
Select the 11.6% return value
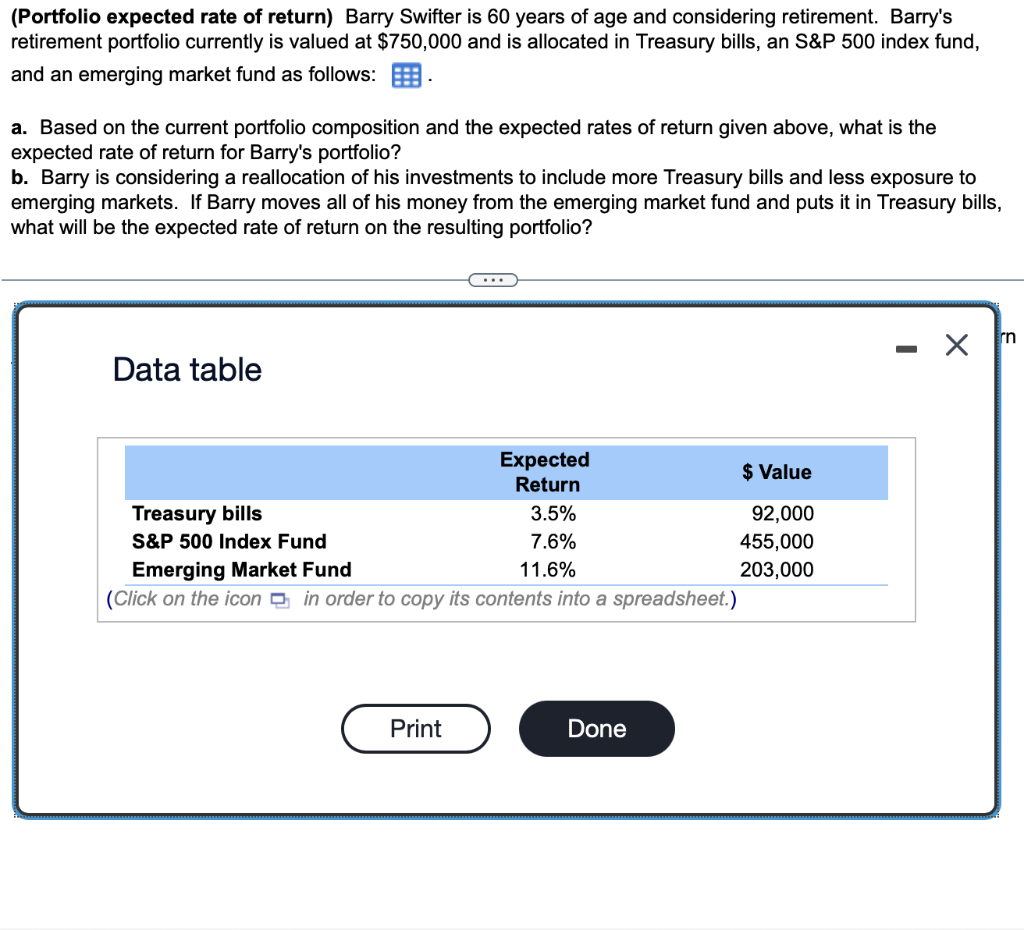click(x=546, y=570)
